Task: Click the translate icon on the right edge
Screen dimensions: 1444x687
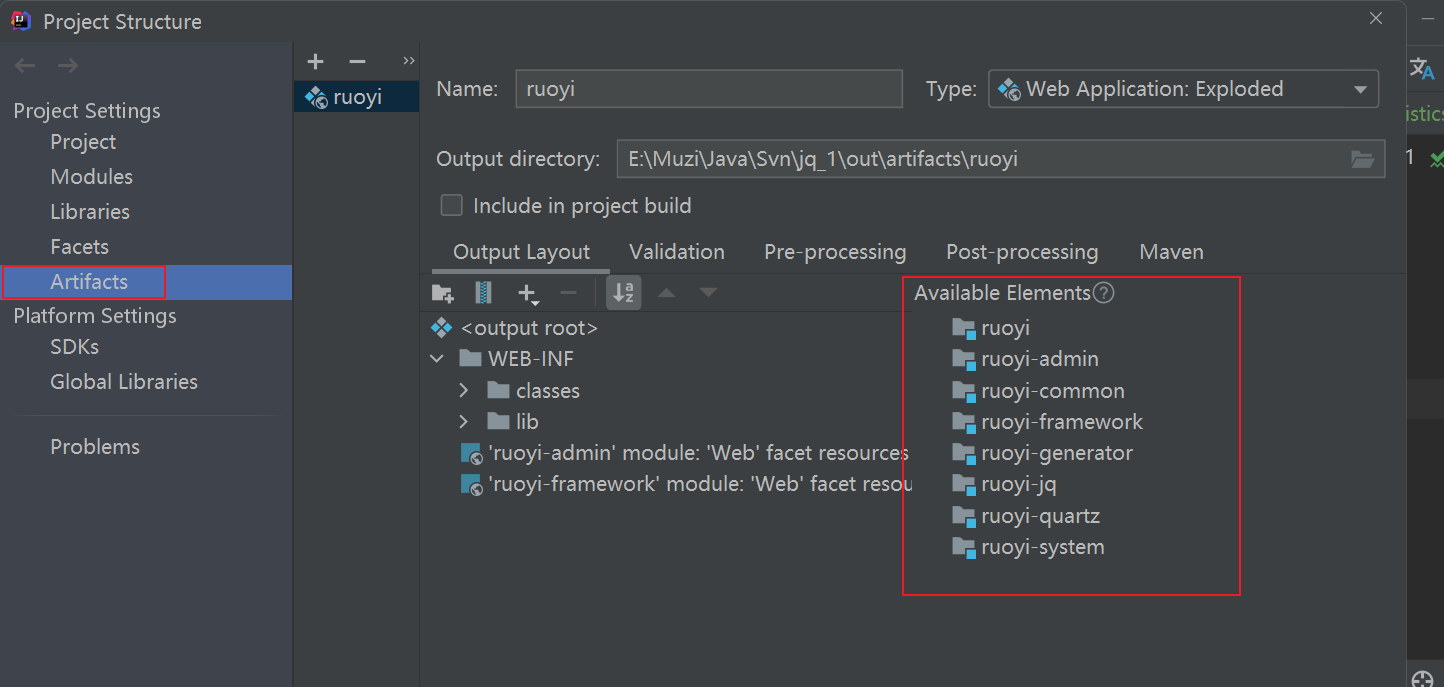Action: coord(1421,67)
